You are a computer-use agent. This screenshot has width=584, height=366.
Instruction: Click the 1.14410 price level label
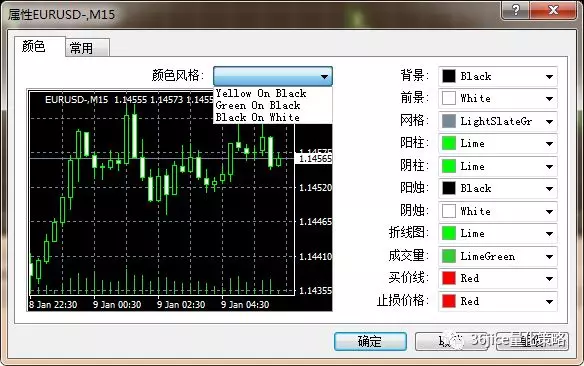tap(315, 257)
